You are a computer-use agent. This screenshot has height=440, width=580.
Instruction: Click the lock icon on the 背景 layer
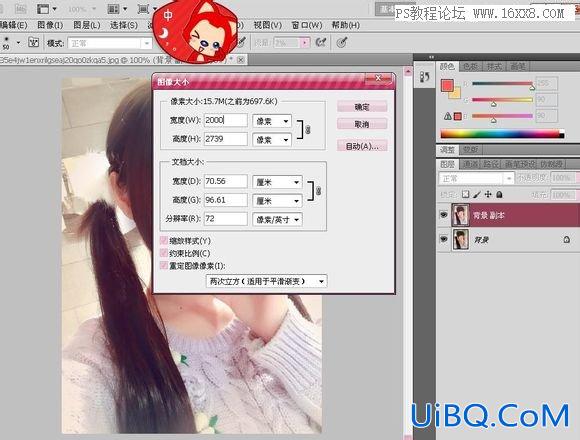pyautogui.click(x=566, y=240)
